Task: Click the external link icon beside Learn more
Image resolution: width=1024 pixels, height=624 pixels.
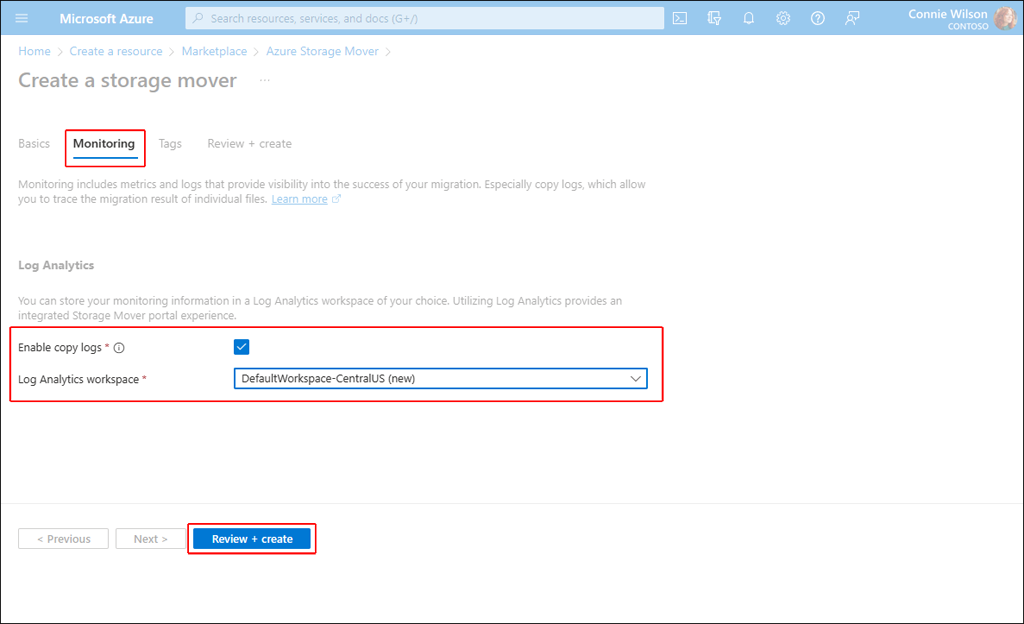Action: [336, 199]
